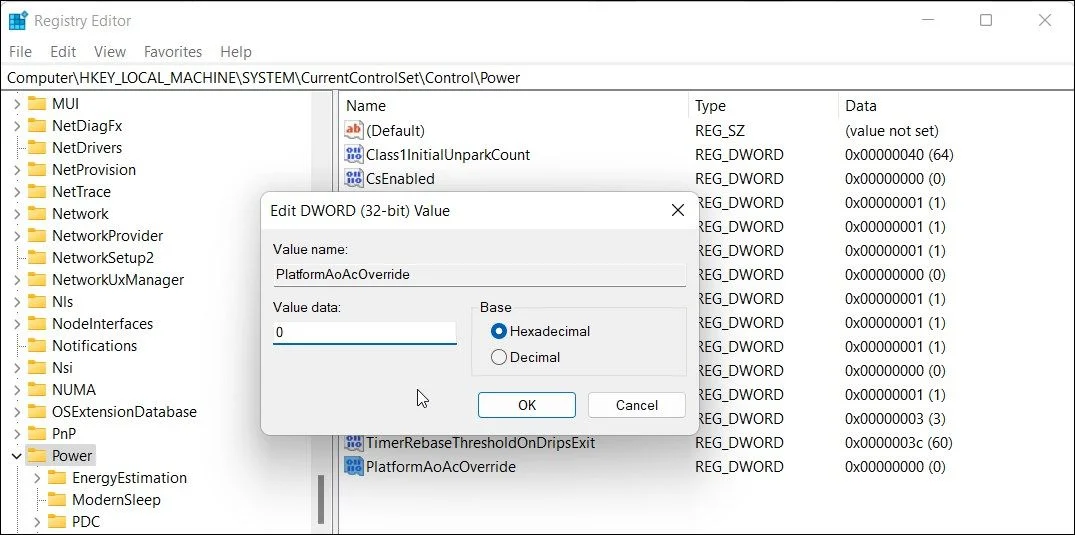The image size is (1075, 535).
Task: Open the View menu
Action: coord(110,51)
